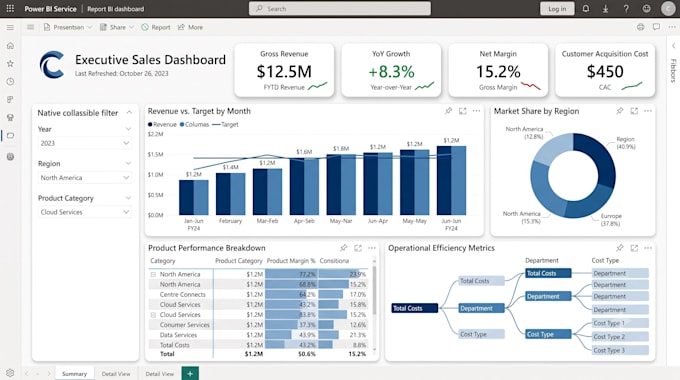Add a new page with plus button
680x380 pixels.
[190, 373]
